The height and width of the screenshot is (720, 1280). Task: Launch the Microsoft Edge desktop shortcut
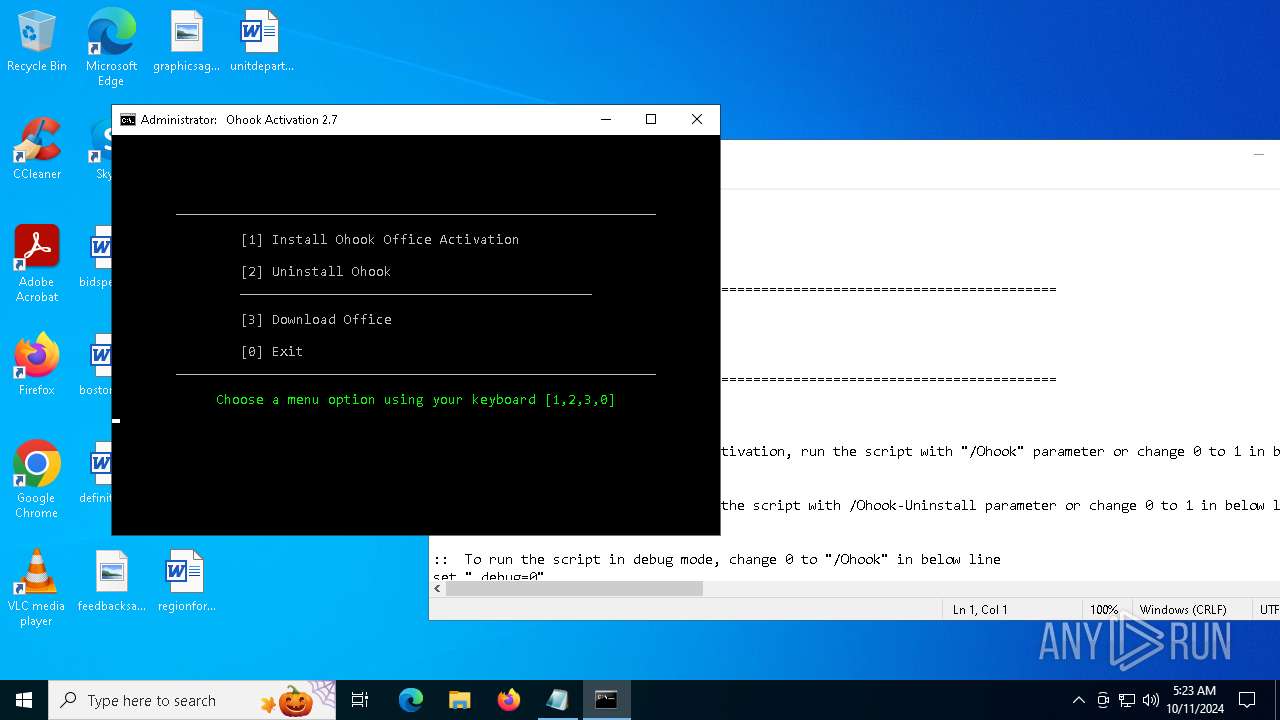(x=111, y=47)
